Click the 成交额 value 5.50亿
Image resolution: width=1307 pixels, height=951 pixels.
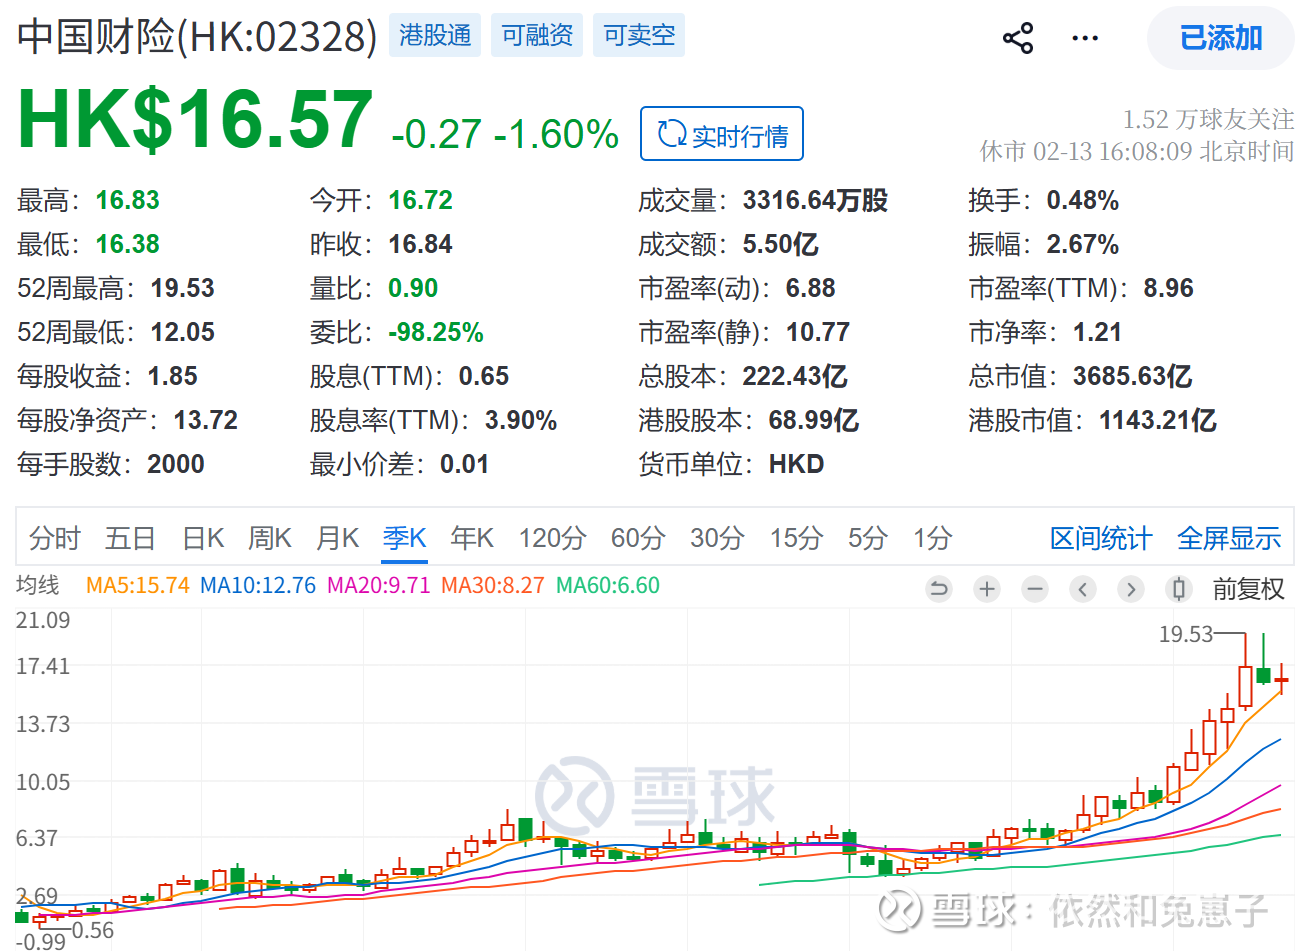[x=781, y=244]
